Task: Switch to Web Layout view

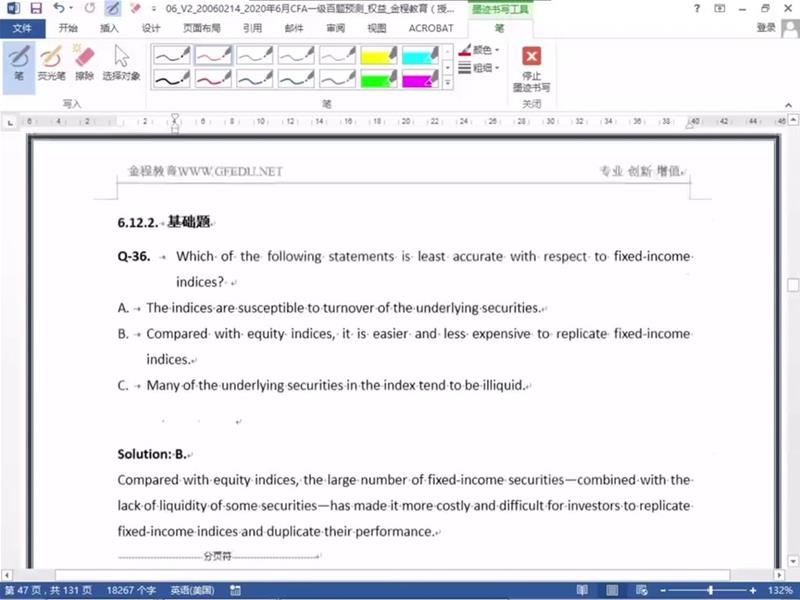Action: point(642,591)
